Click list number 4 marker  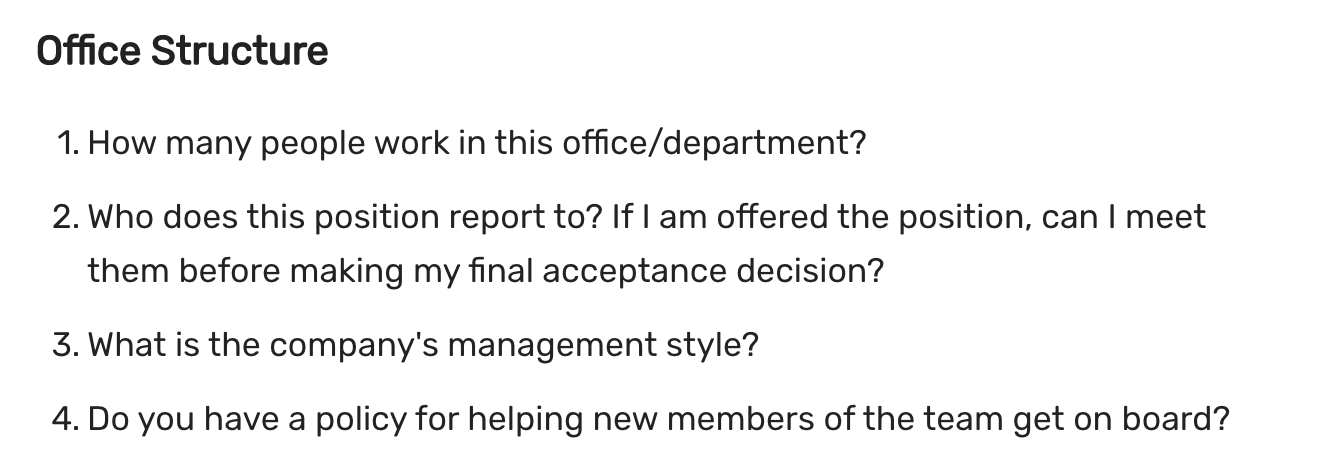[x=66, y=420]
